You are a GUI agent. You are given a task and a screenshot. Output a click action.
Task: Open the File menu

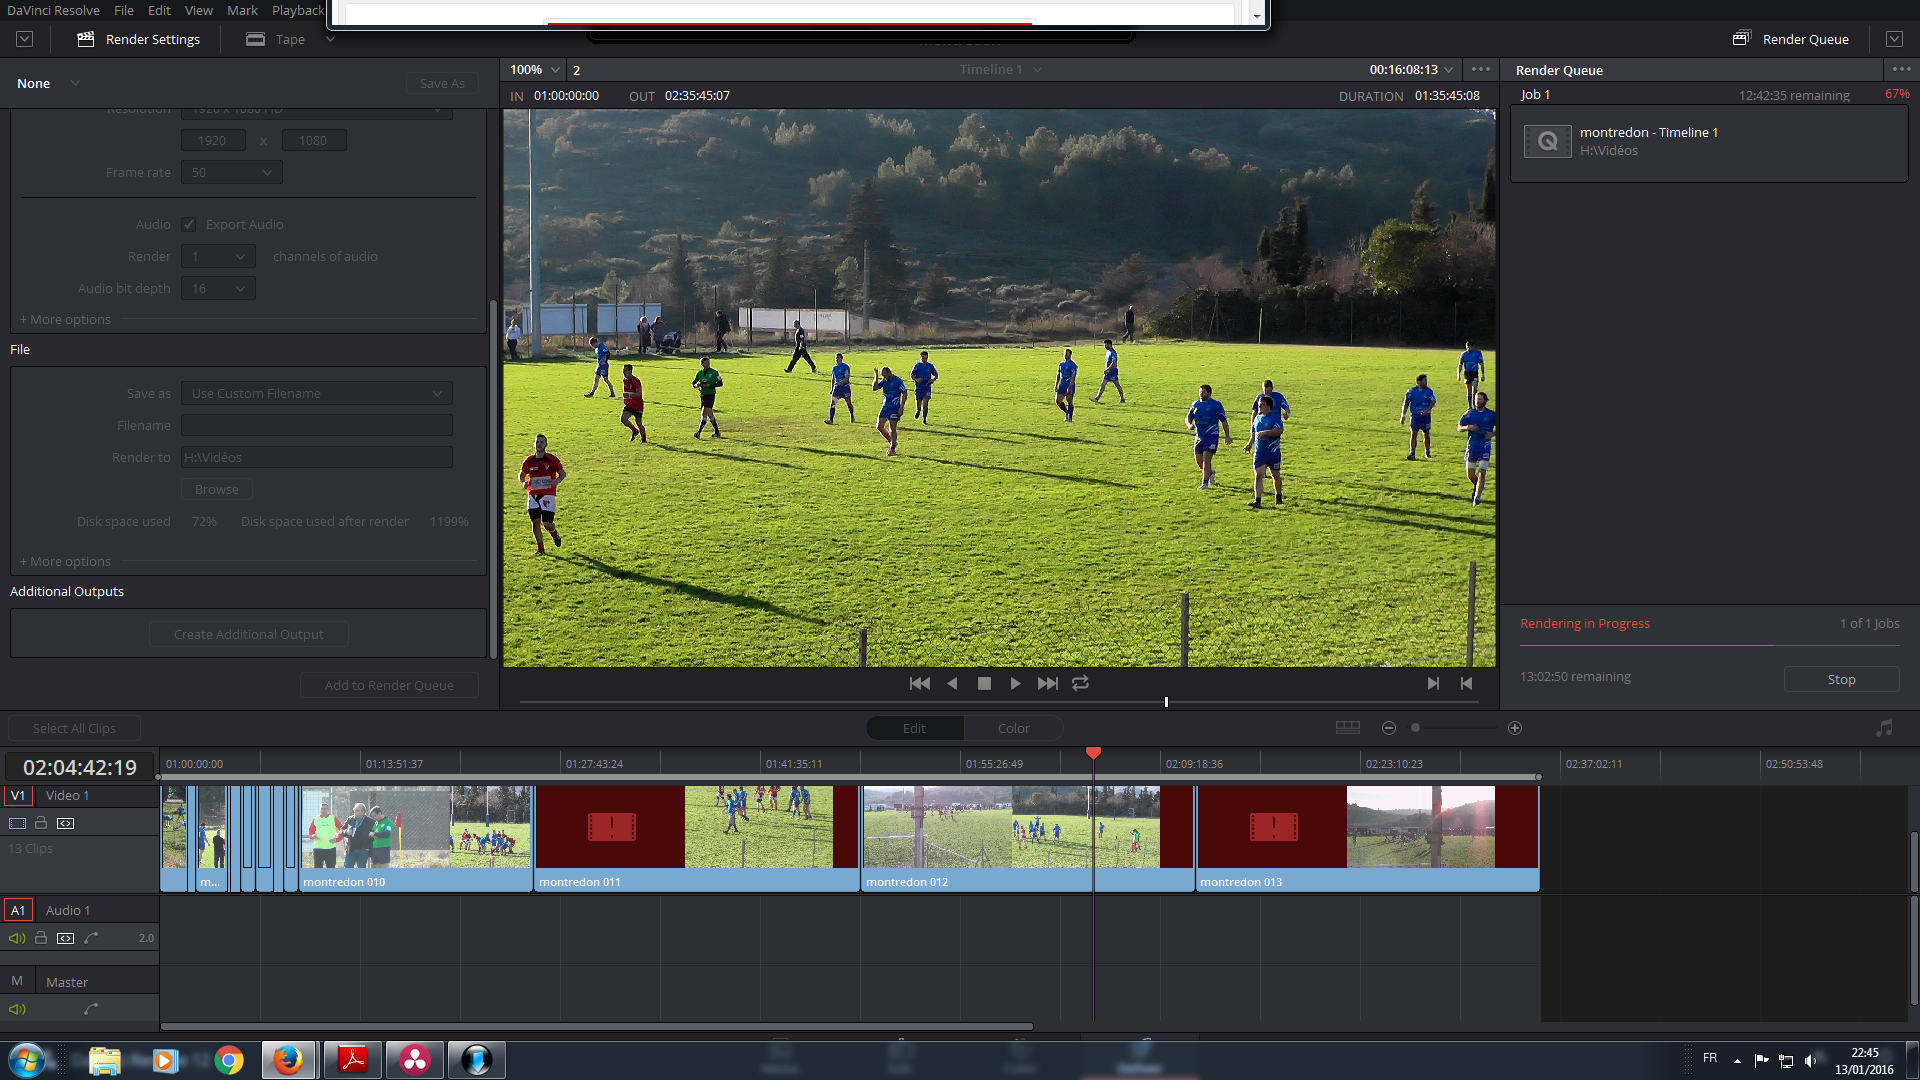coord(124,10)
